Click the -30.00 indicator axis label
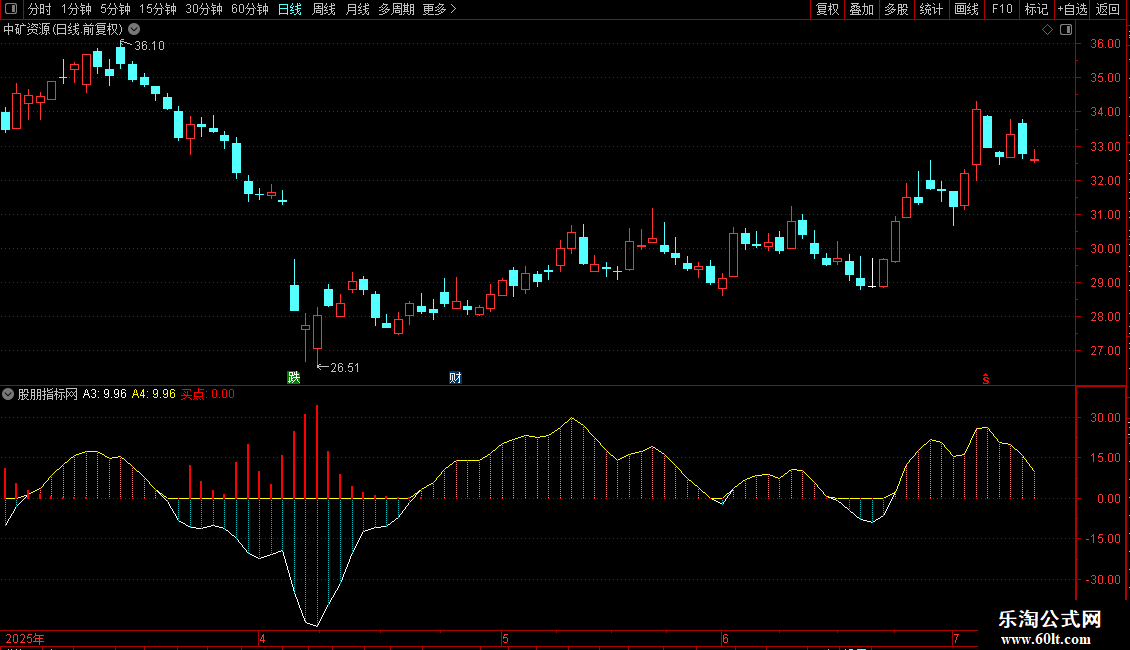This screenshot has height=650, width=1130. point(1103,579)
